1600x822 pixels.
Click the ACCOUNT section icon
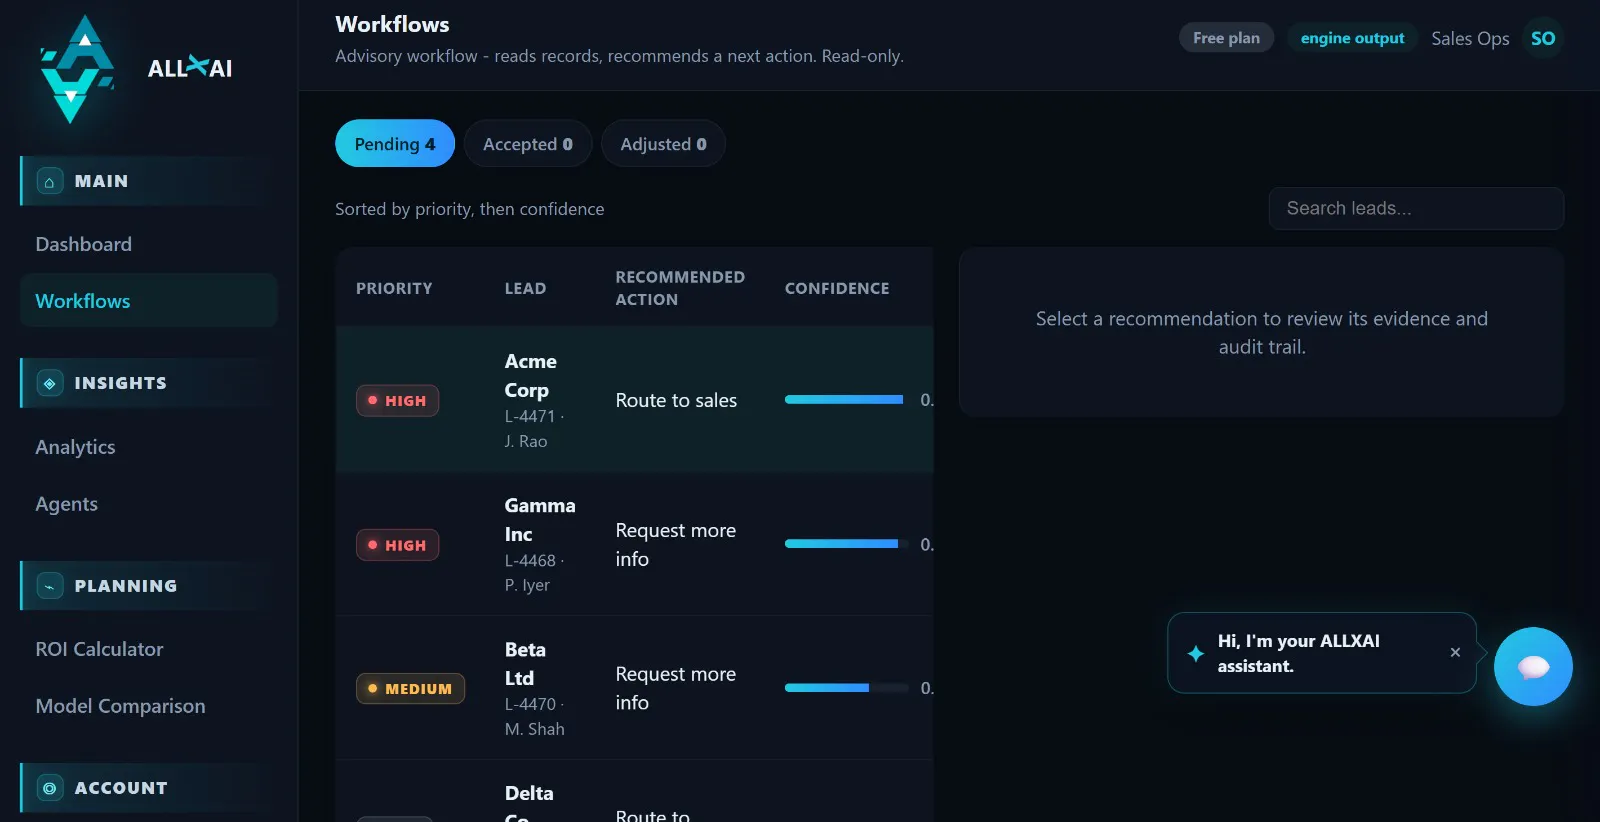point(50,788)
